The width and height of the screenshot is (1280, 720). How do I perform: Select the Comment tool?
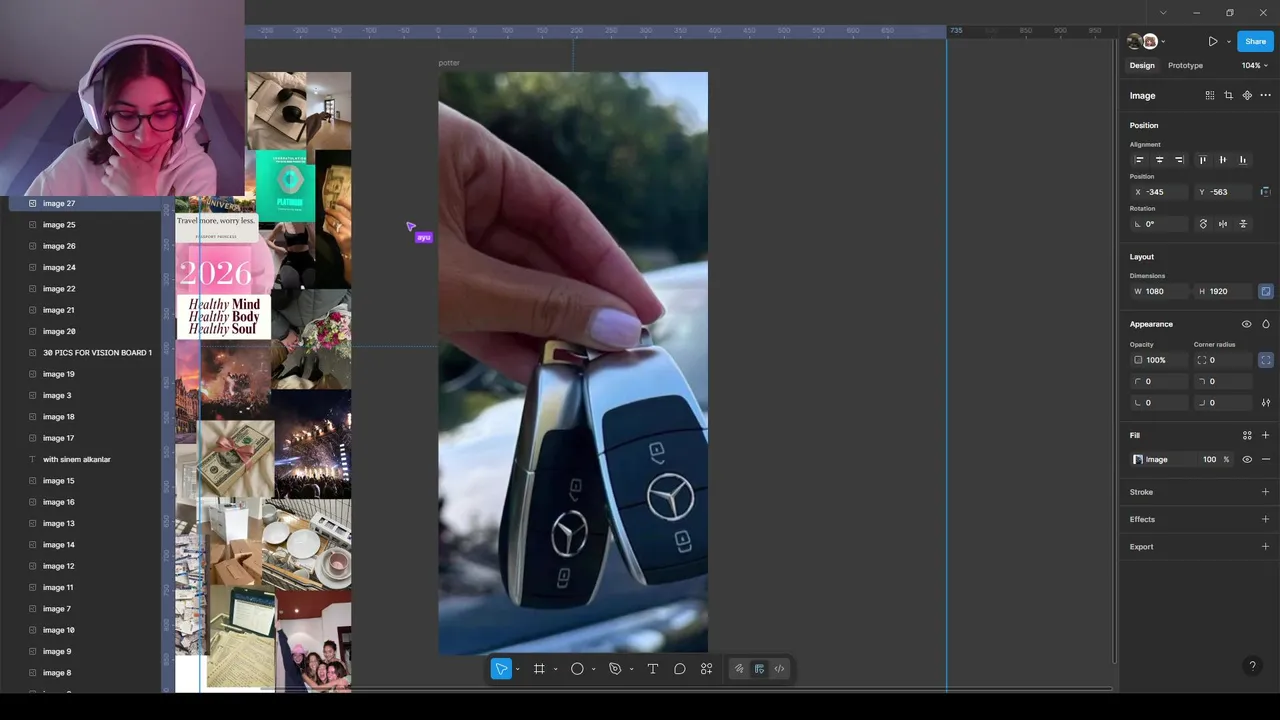point(680,669)
